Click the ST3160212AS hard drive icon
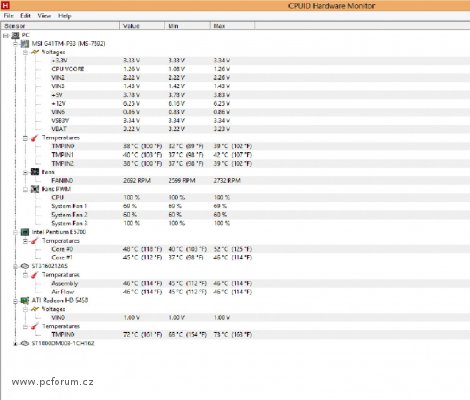470x400 pixels. pos(25,266)
